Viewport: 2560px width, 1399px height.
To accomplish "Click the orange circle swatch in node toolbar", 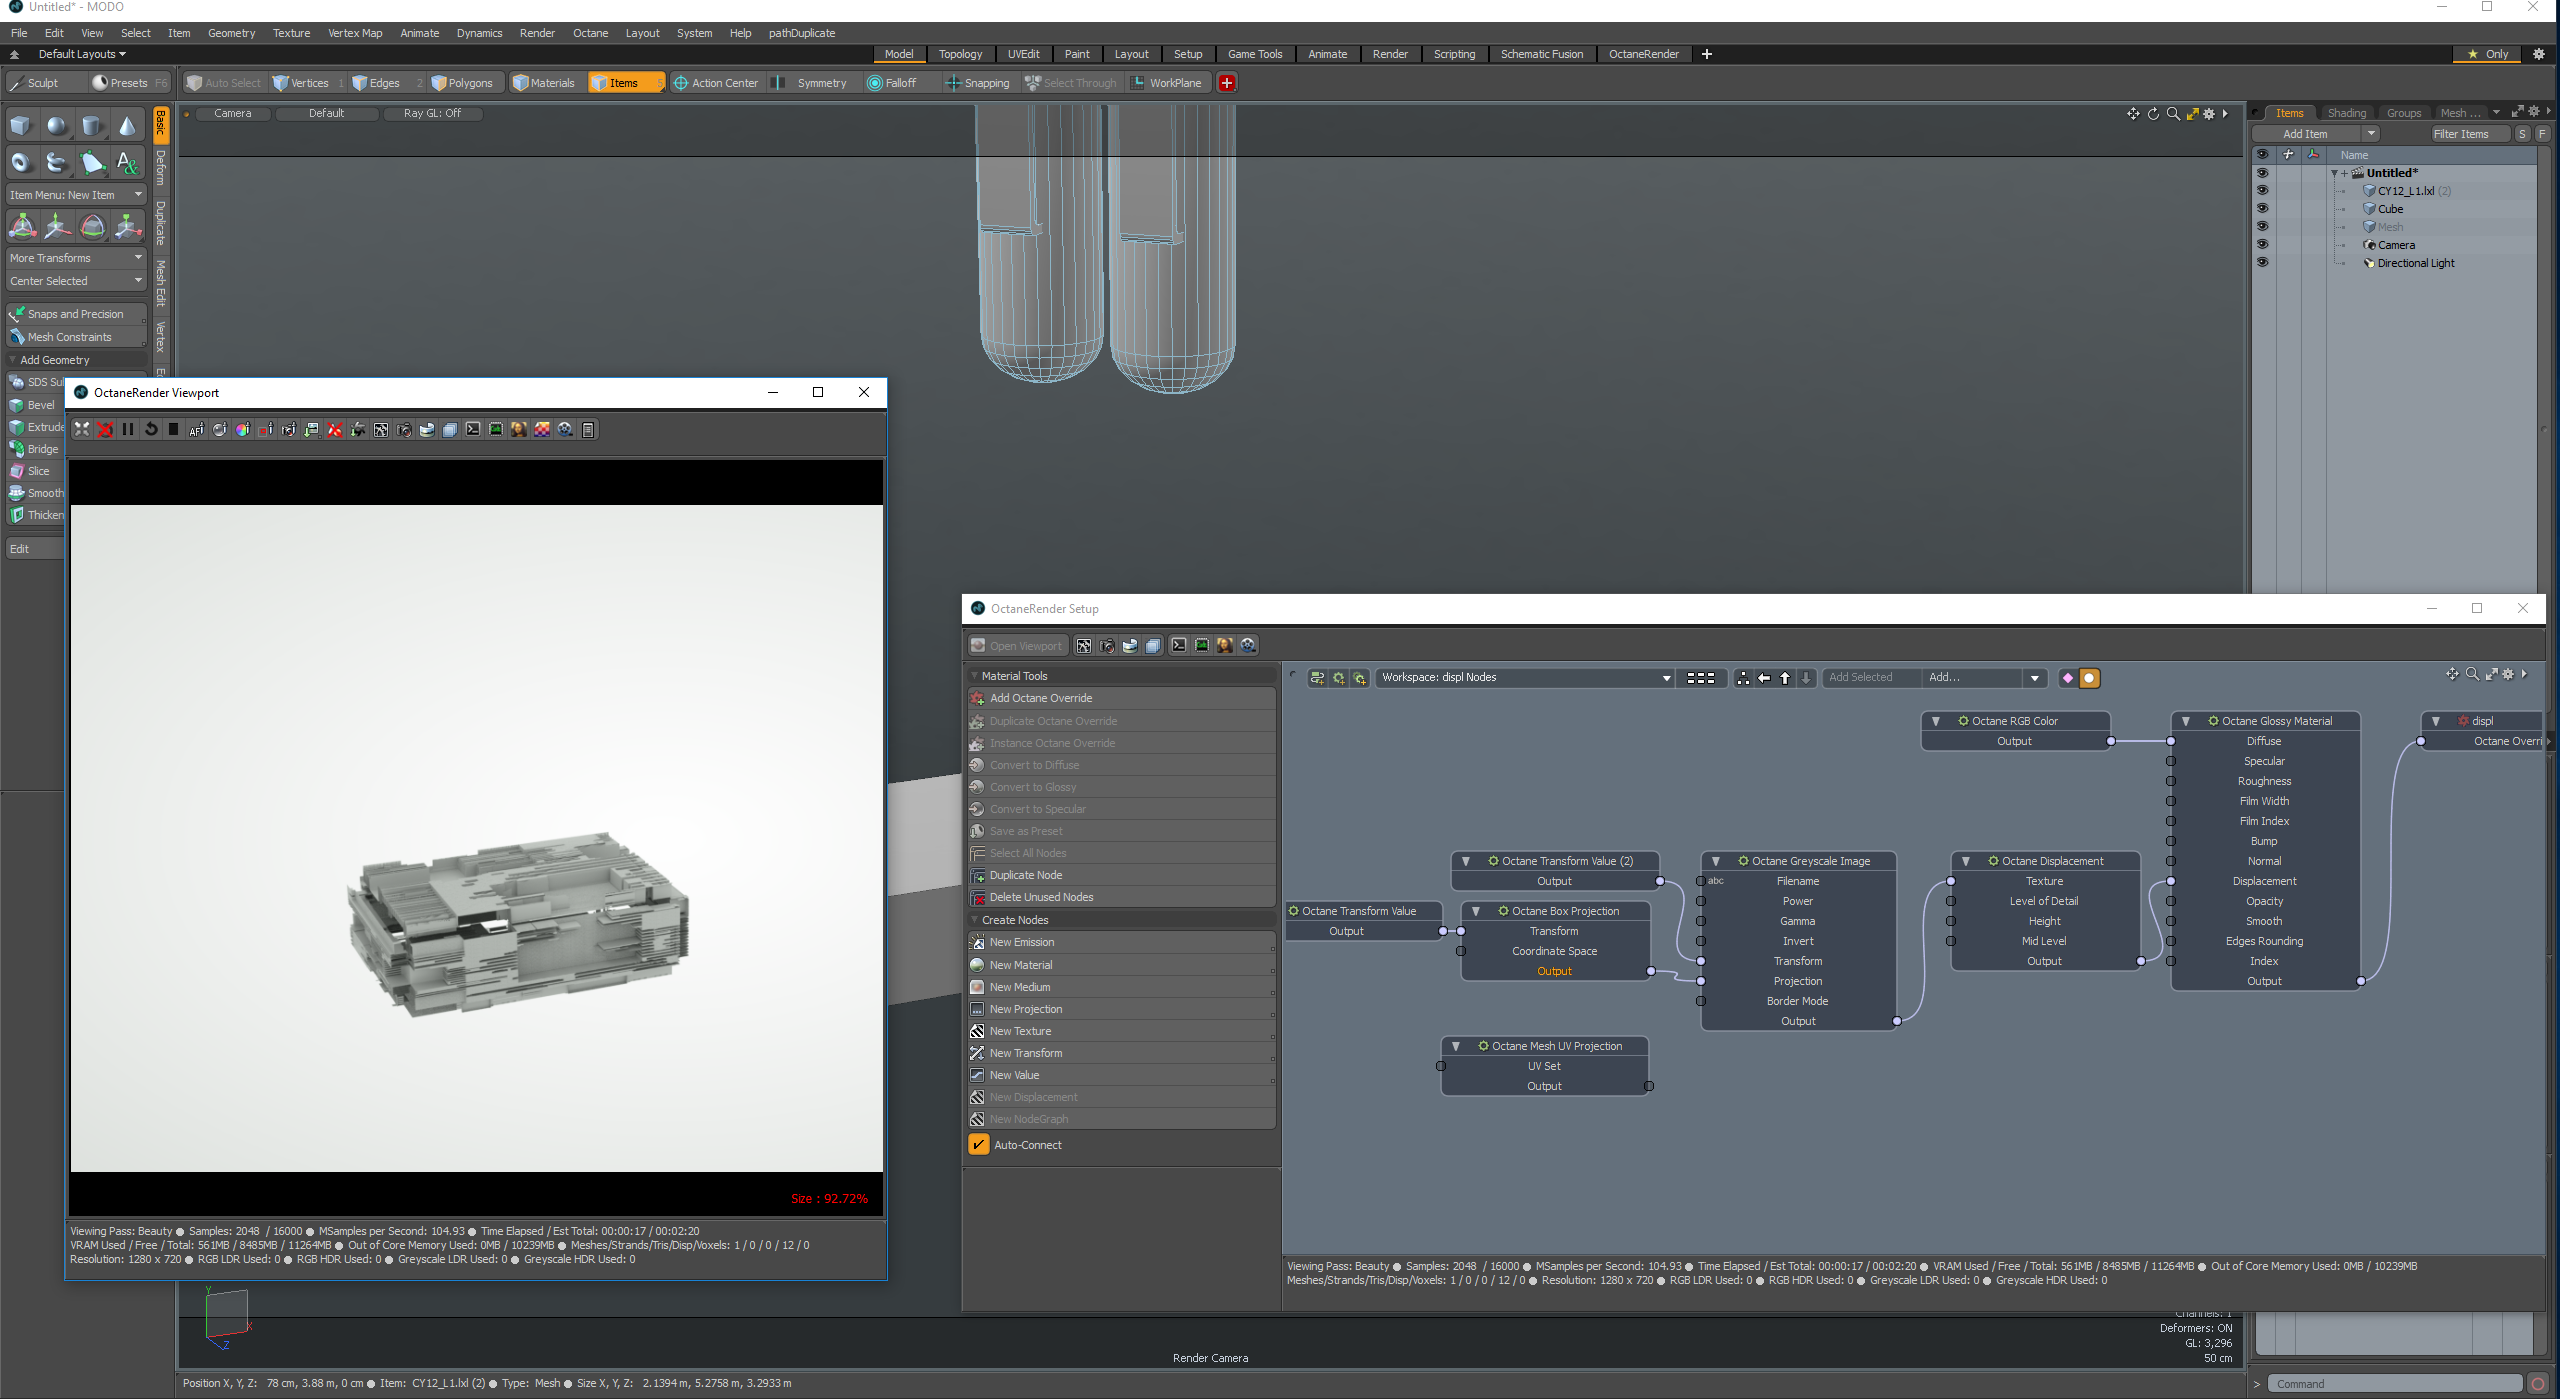I will click(x=2089, y=678).
